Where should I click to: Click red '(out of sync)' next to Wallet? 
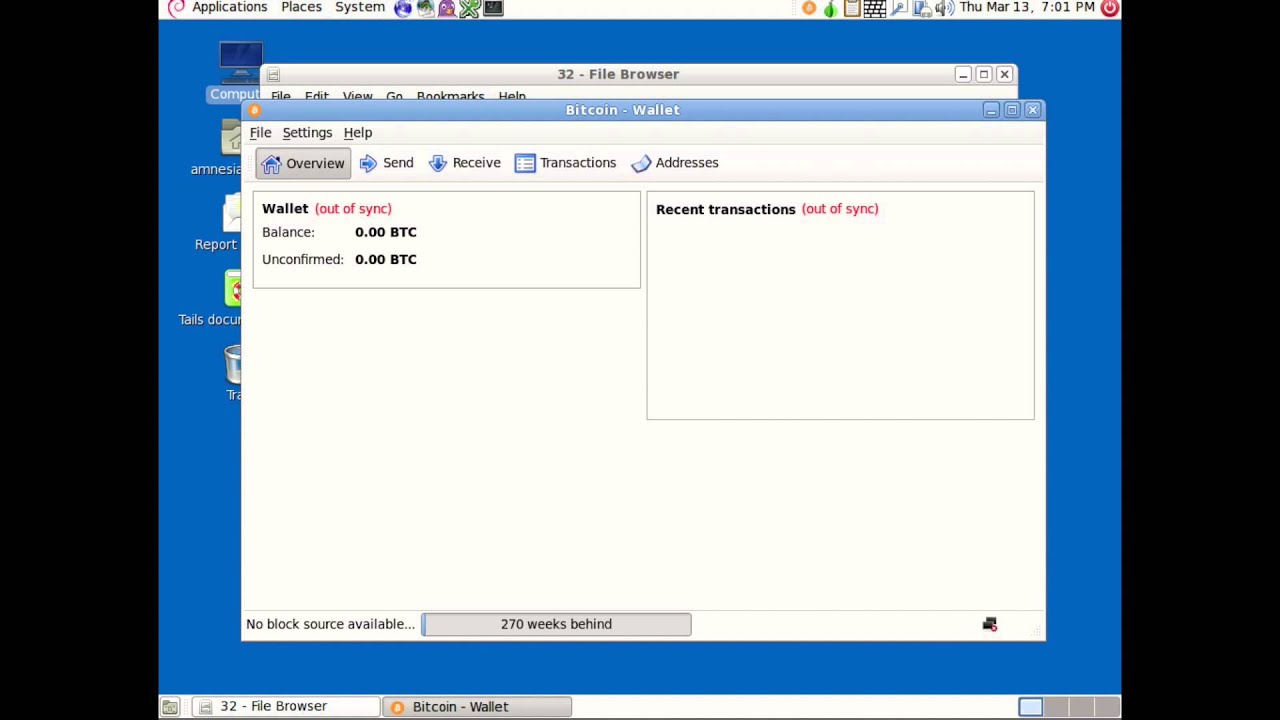pyautogui.click(x=353, y=209)
